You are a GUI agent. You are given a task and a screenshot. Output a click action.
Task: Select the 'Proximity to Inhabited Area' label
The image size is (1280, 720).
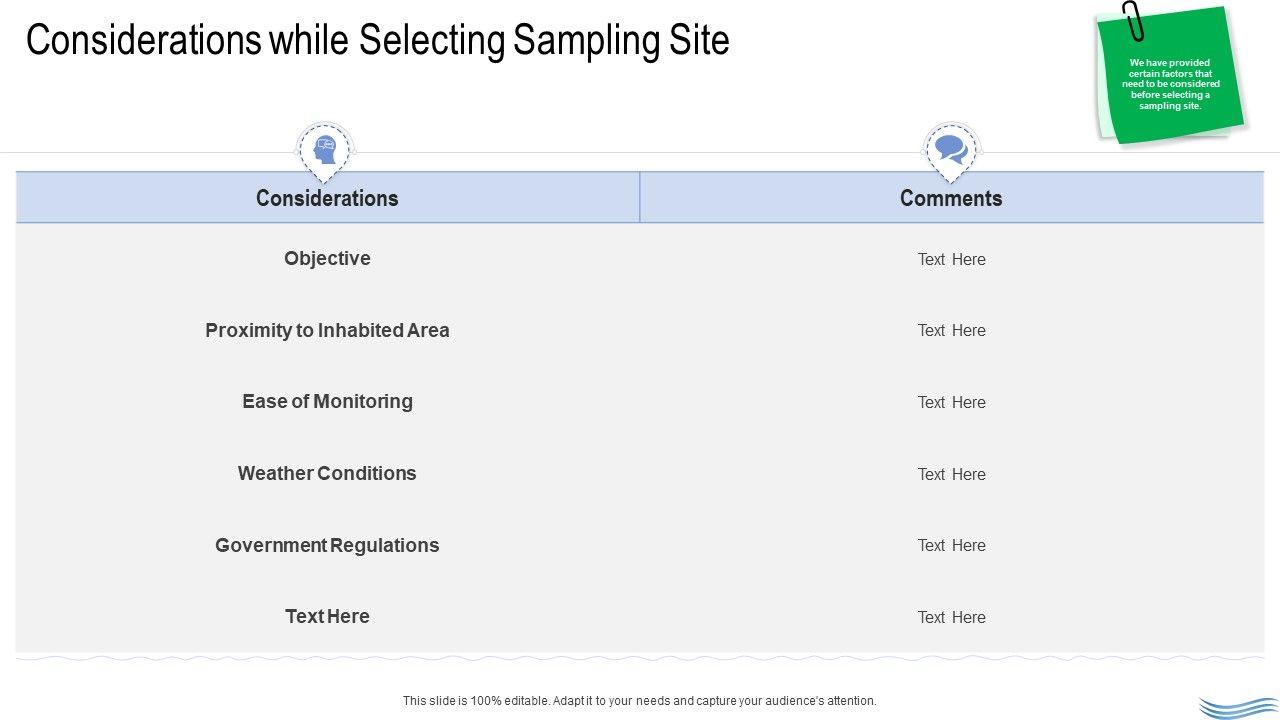click(x=327, y=330)
